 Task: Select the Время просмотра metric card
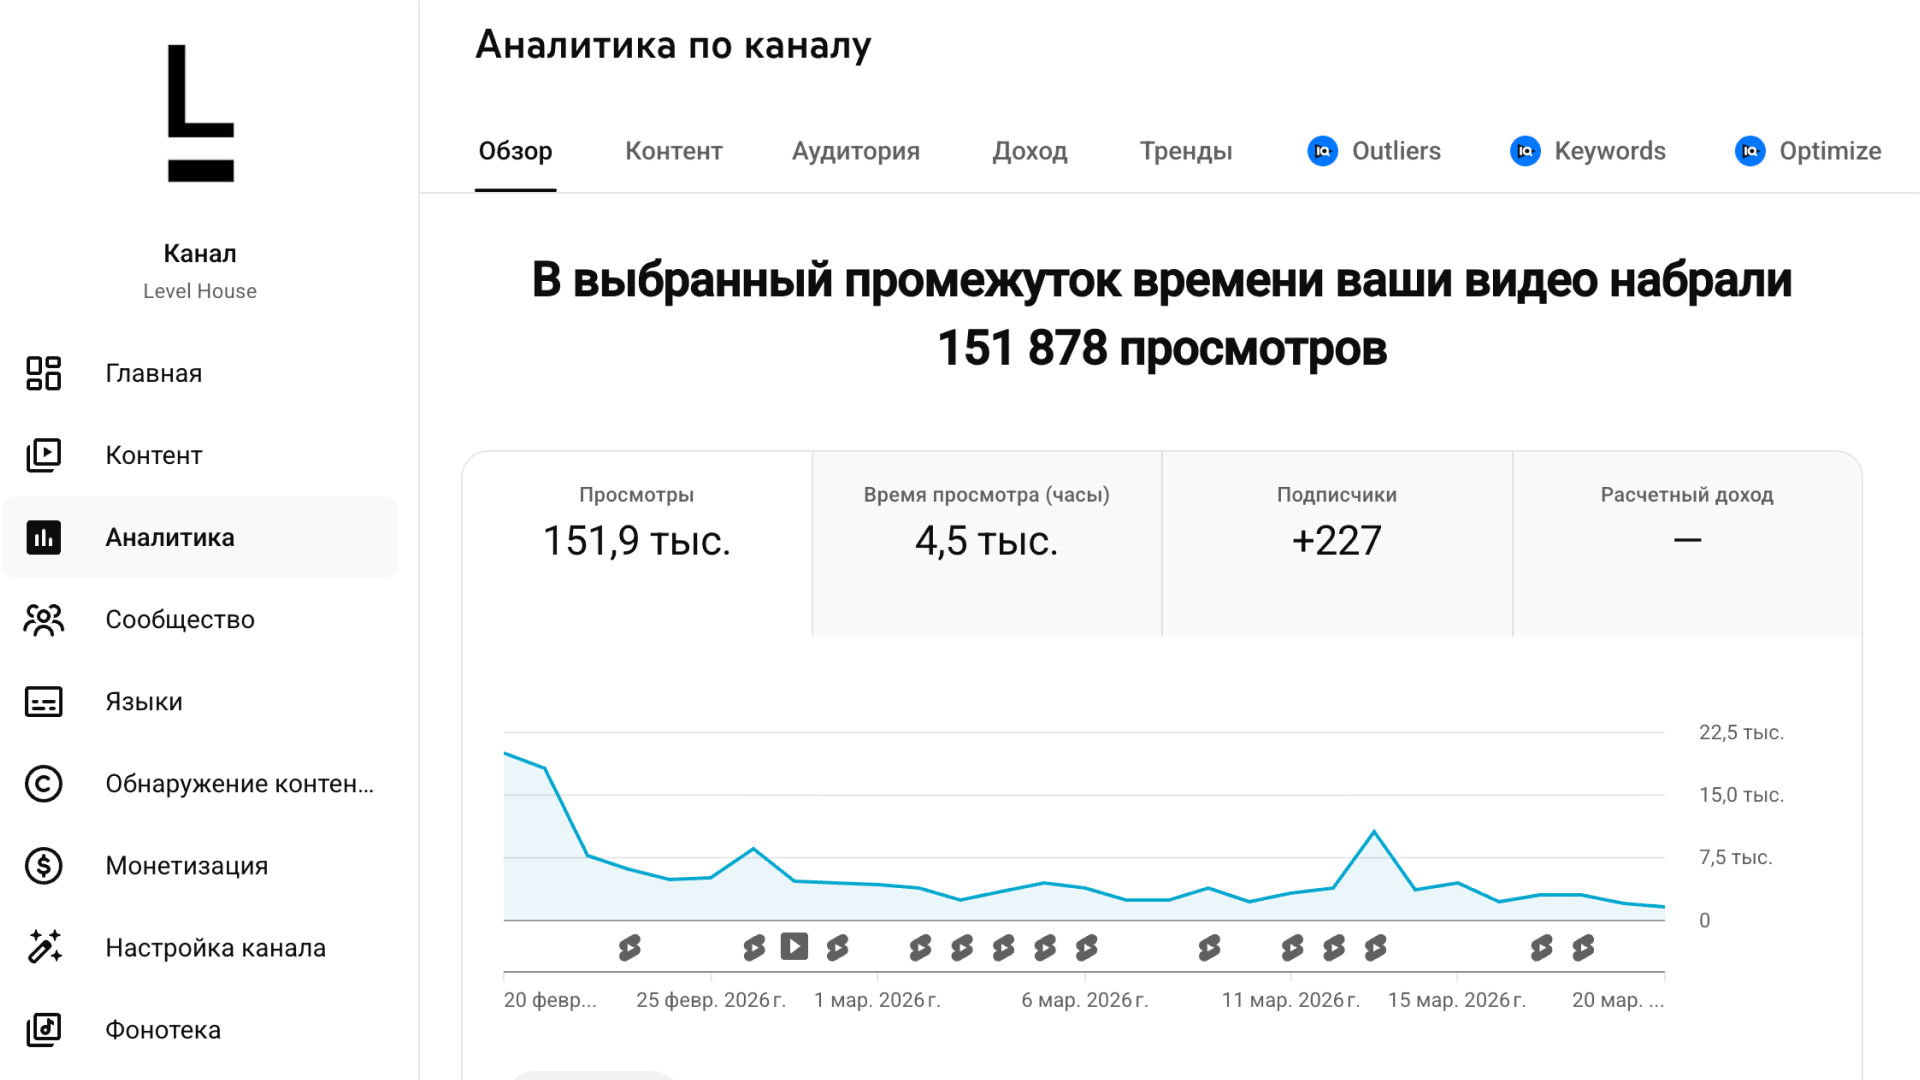click(x=986, y=540)
